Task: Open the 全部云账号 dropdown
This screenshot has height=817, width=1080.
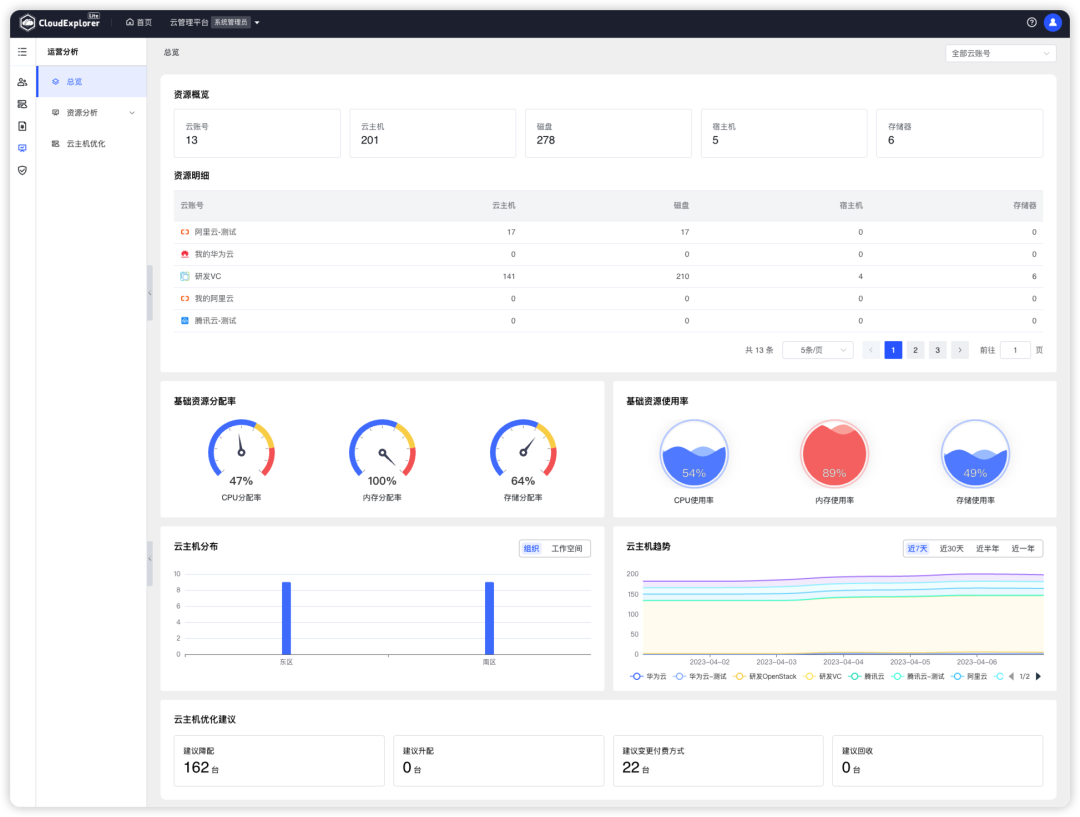Action: (1000, 53)
